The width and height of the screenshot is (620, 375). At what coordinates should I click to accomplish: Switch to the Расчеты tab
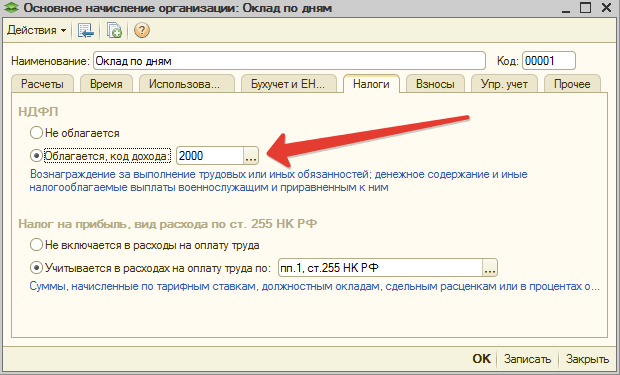(42, 84)
